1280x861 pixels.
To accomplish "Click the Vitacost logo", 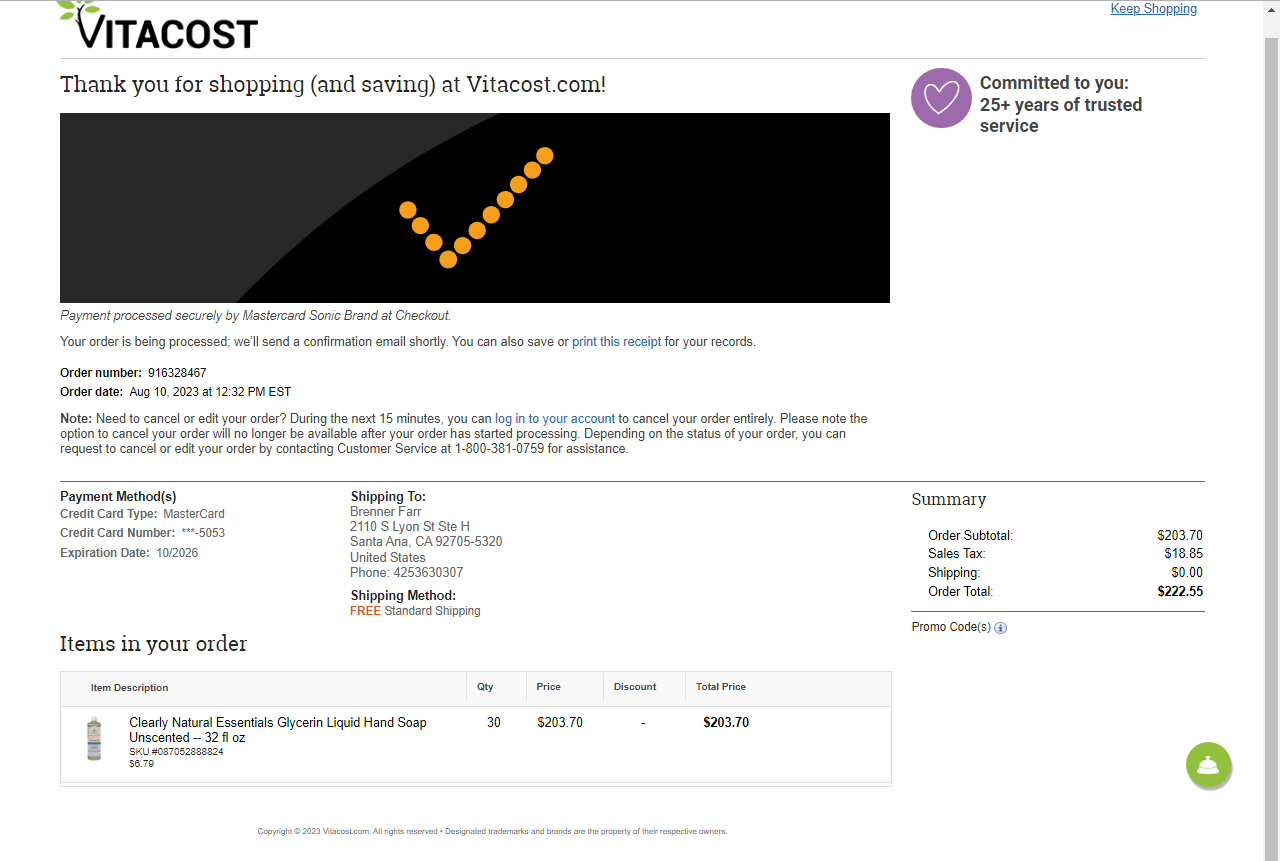I will click(x=158, y=25).
